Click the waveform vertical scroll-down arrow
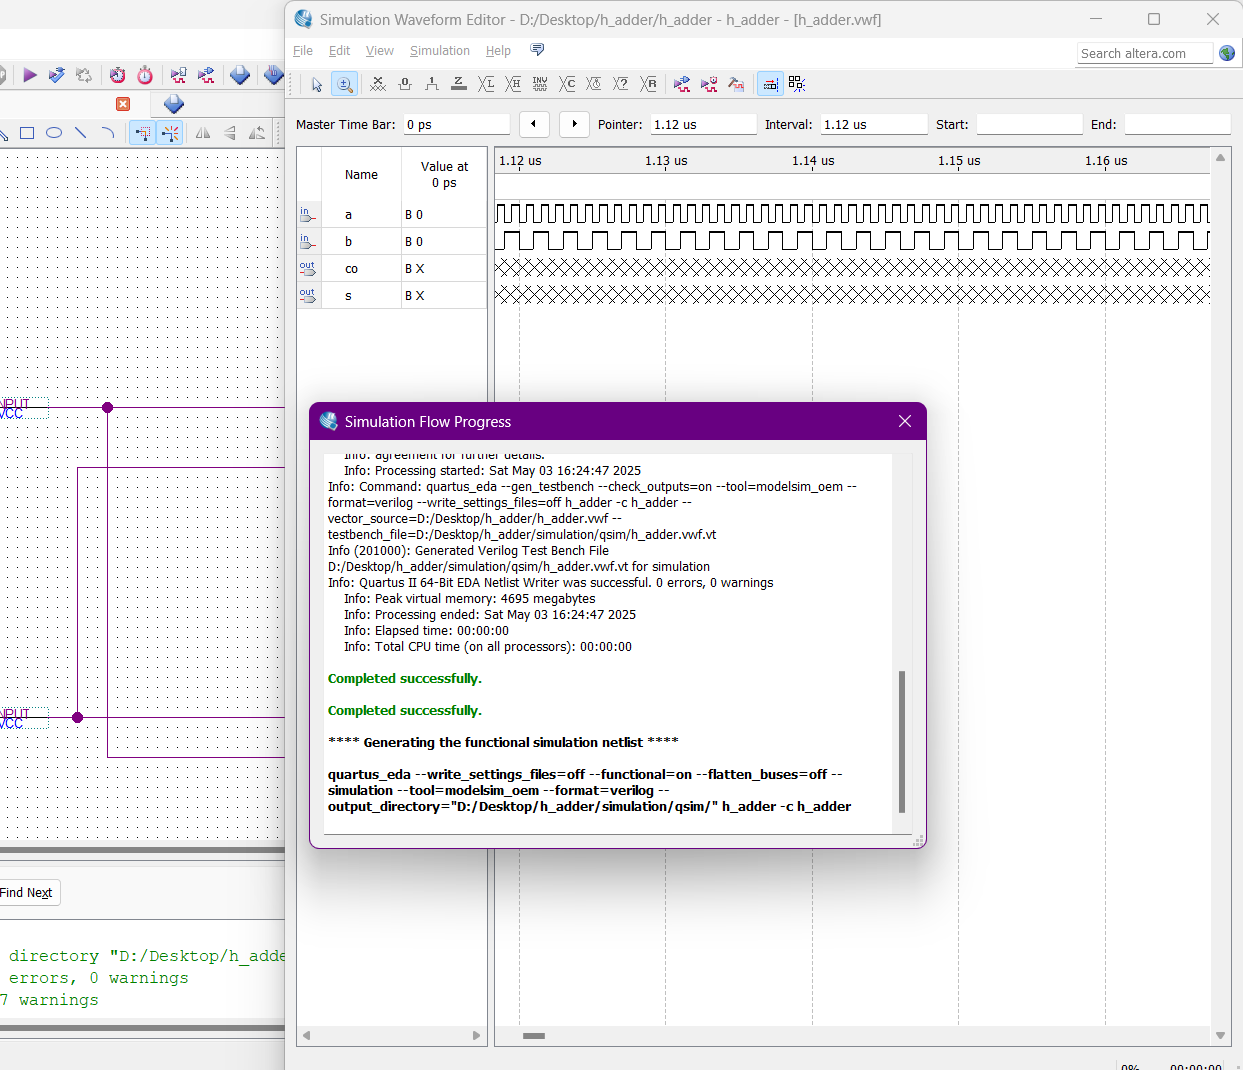The width and height of the screenshot is (1243, 1070). (1220, 1035)
